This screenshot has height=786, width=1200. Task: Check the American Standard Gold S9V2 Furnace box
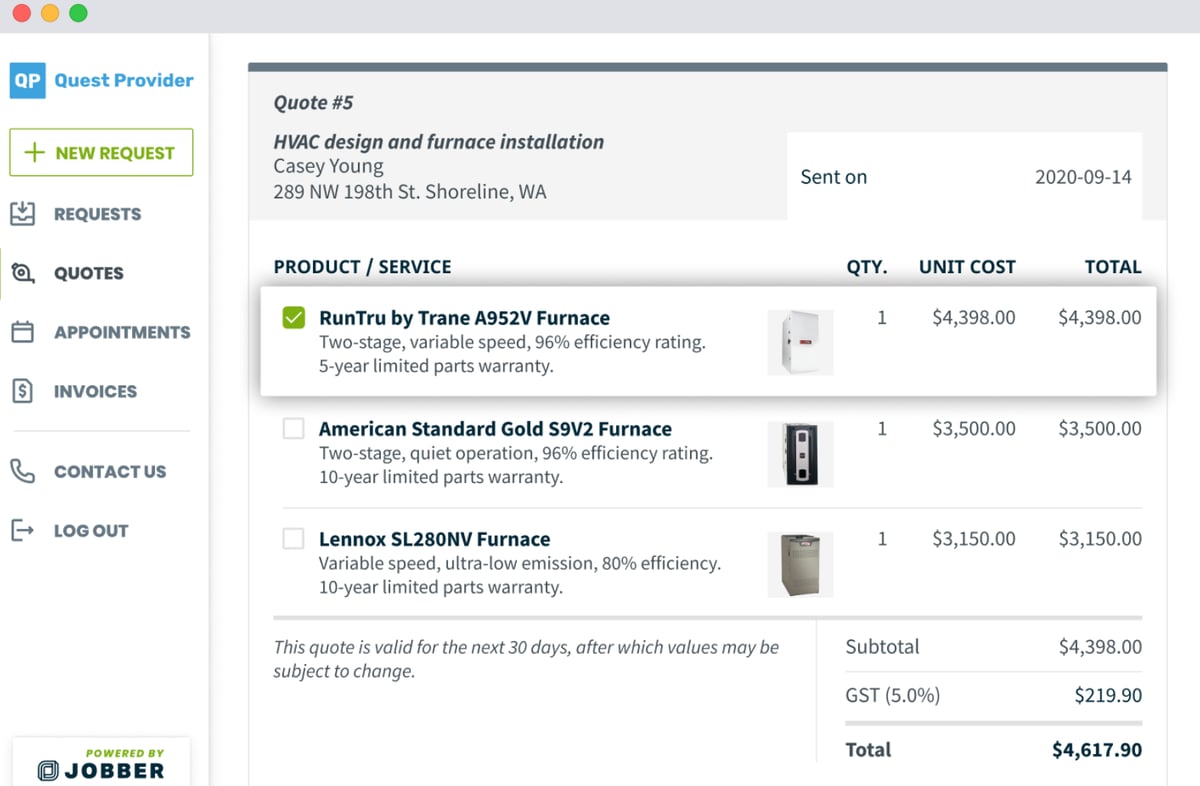pos(294,429)
